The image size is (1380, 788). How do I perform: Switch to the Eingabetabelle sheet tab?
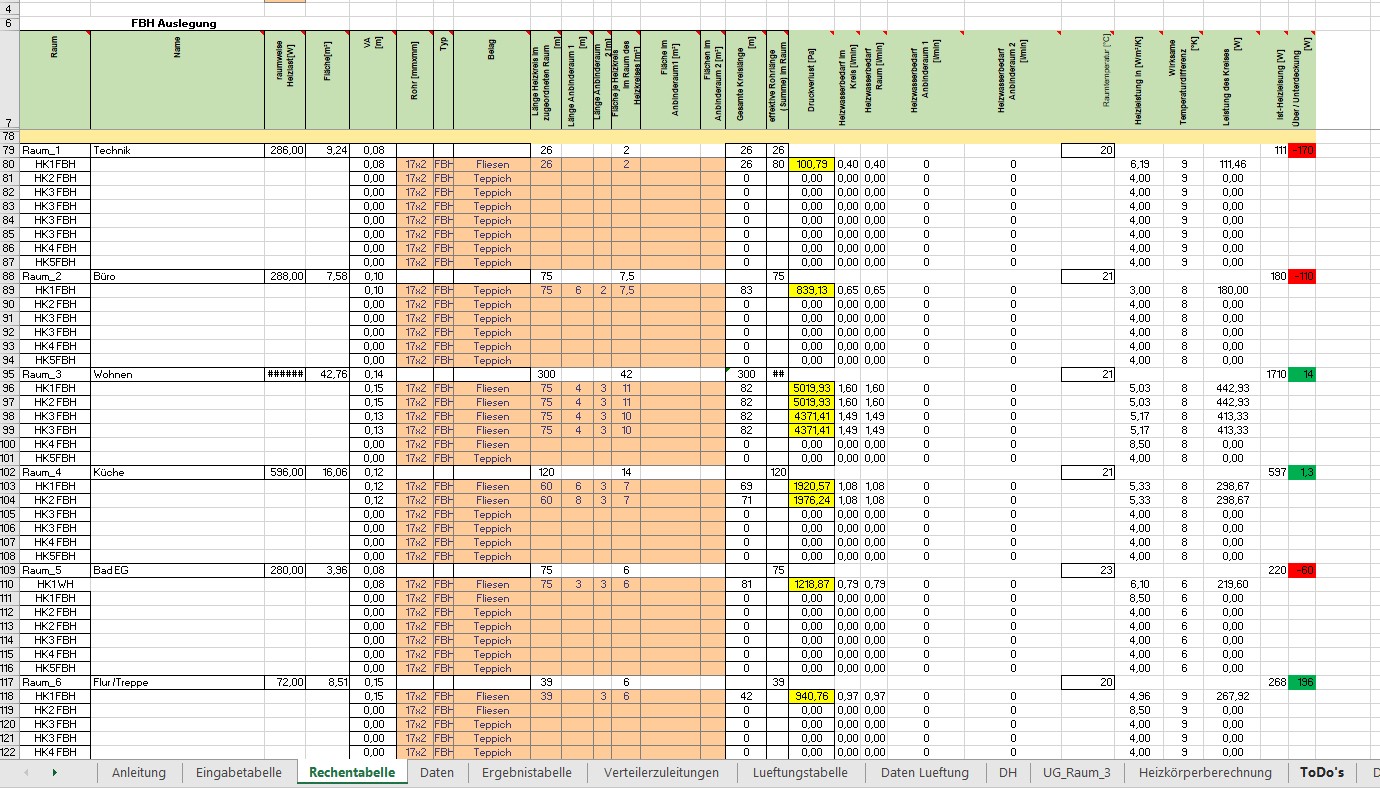pyautogui.click(x=239, y=772)
